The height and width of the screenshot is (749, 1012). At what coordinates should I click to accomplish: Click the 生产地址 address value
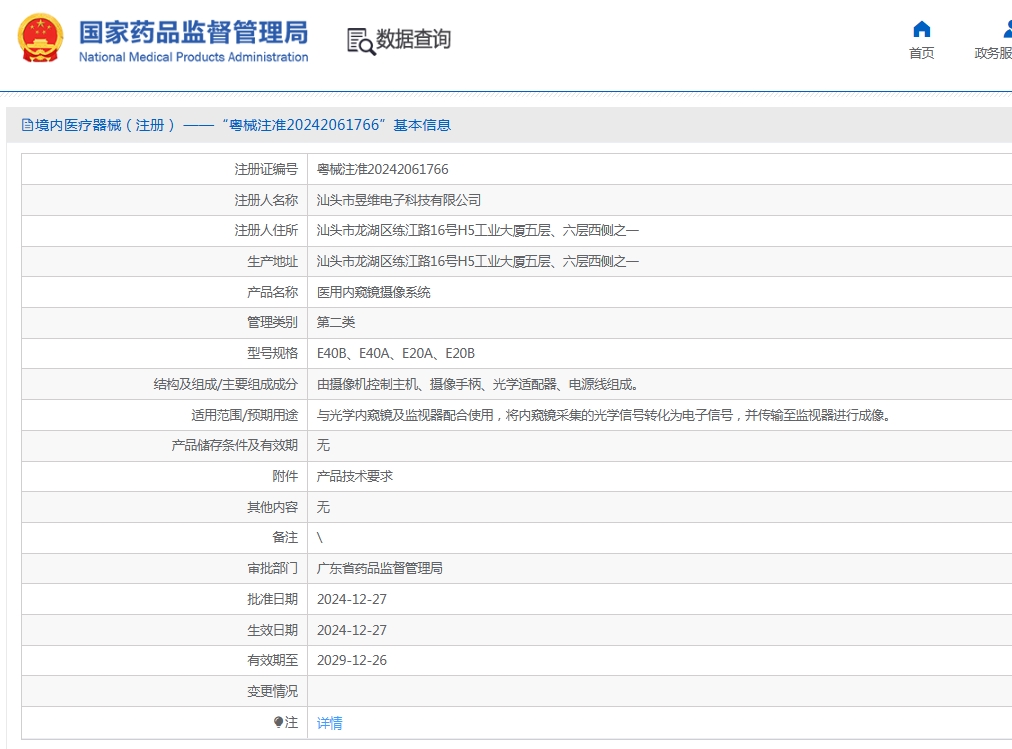478,261
